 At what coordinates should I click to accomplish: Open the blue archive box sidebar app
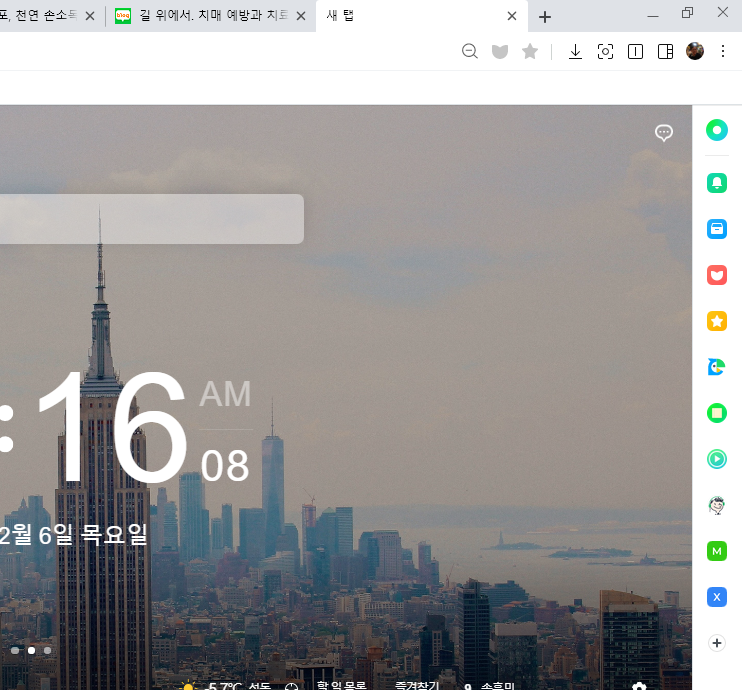pyautogui.click(x=716, y=229)
